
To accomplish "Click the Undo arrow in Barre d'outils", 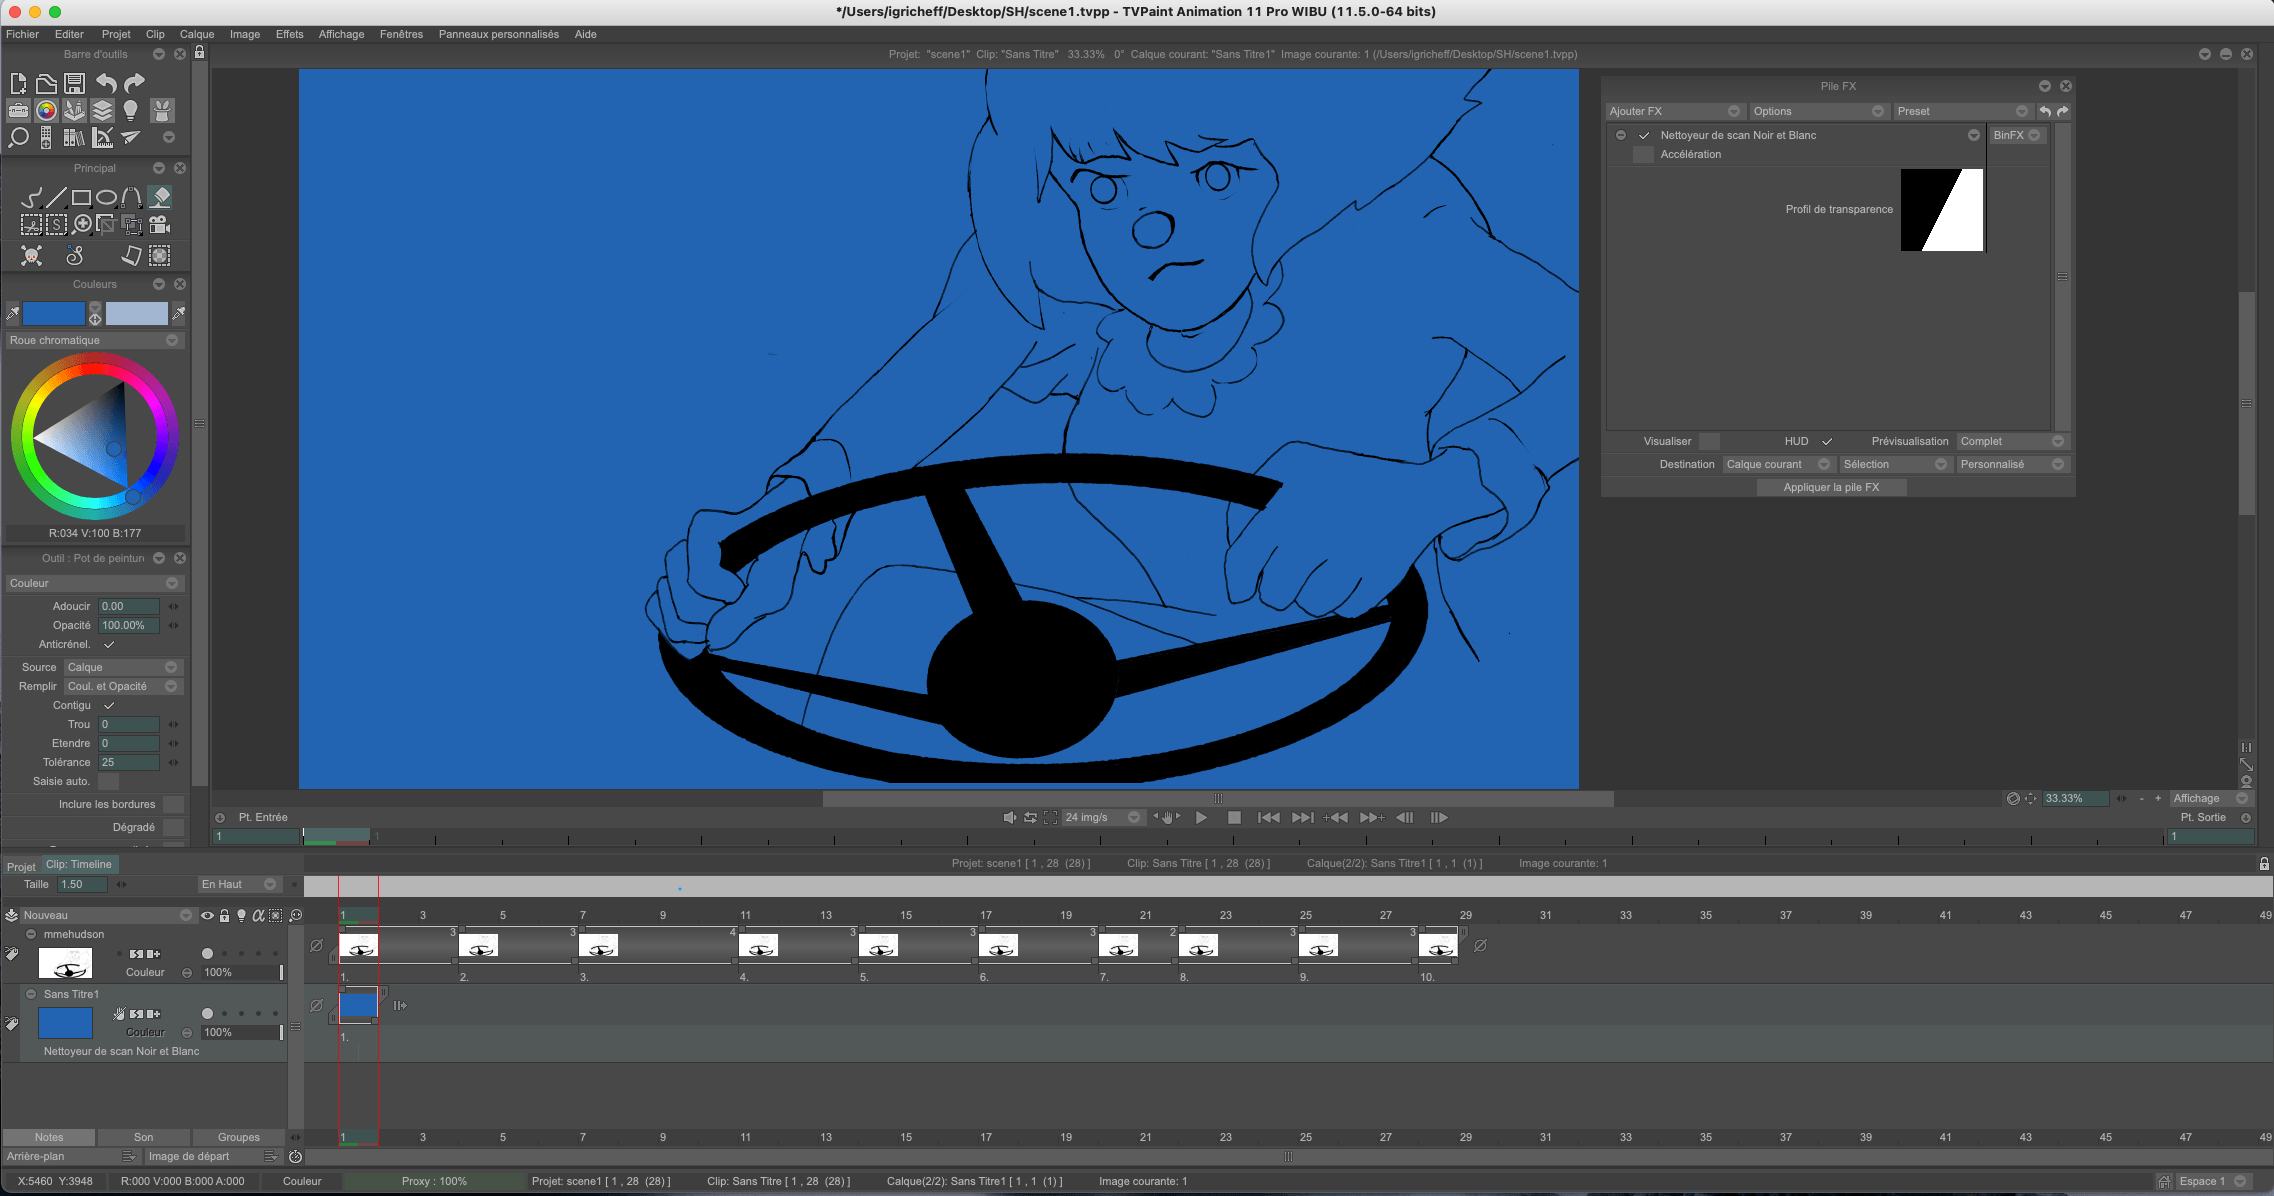I will point(105,83).
